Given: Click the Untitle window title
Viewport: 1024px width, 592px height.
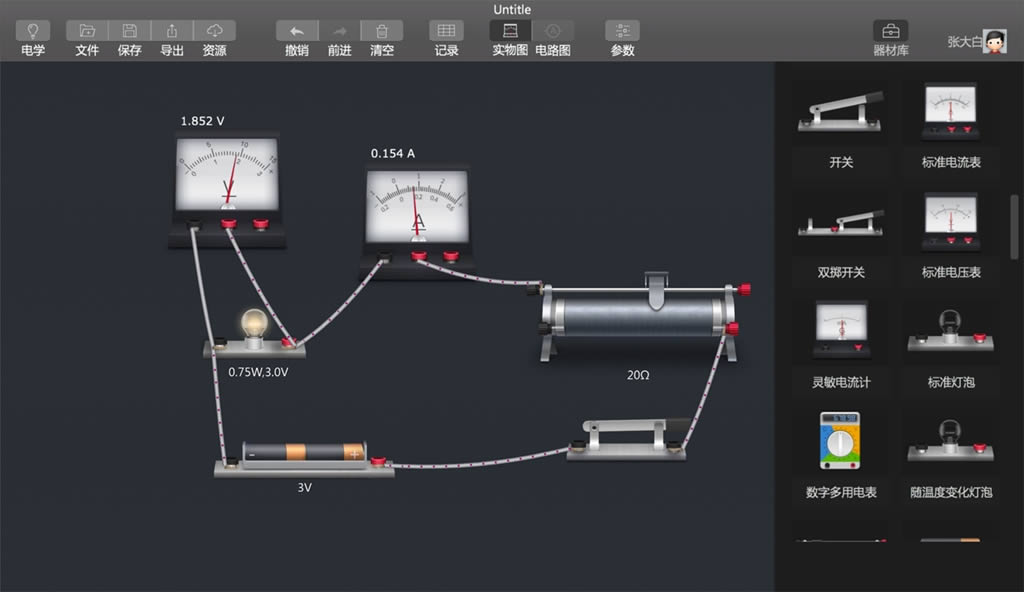Looking at the screenshot, I should pyautogui.click(x=512, y=9).
